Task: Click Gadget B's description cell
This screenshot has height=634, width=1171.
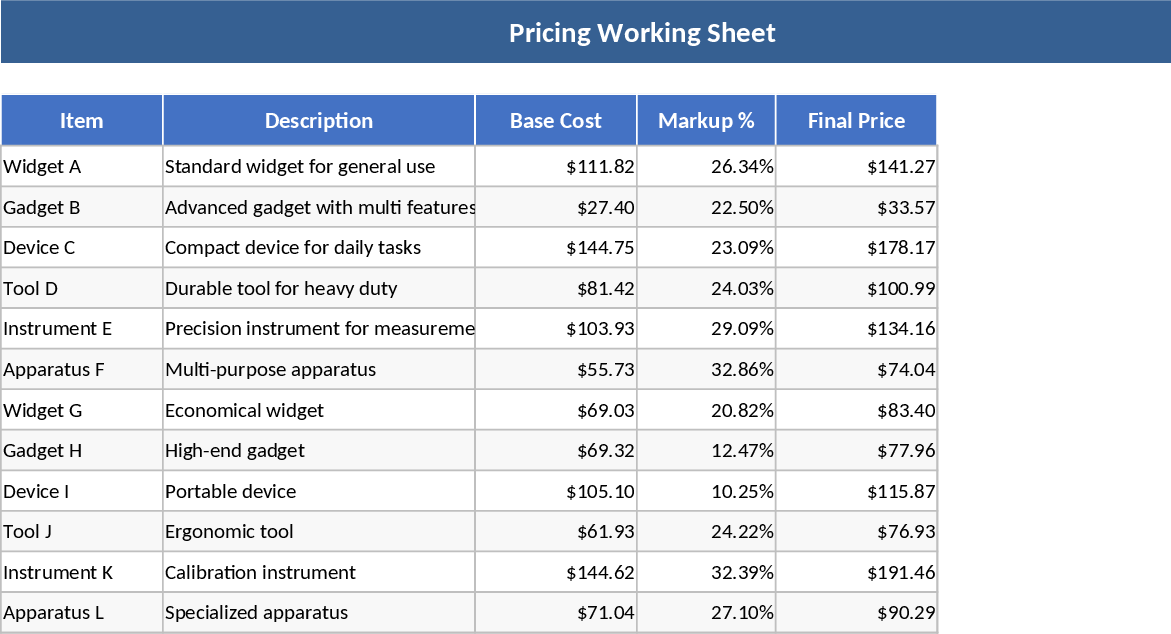Action: [x=318, y=208]
